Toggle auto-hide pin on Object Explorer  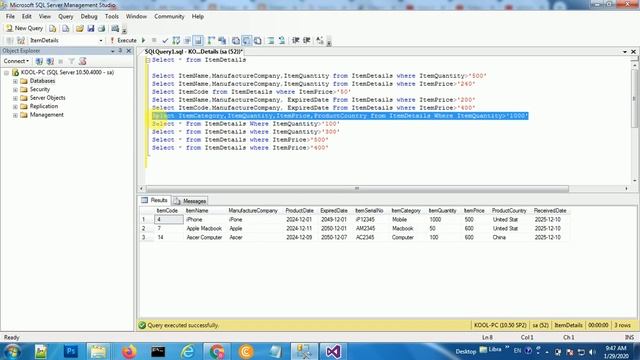point(120,51)
